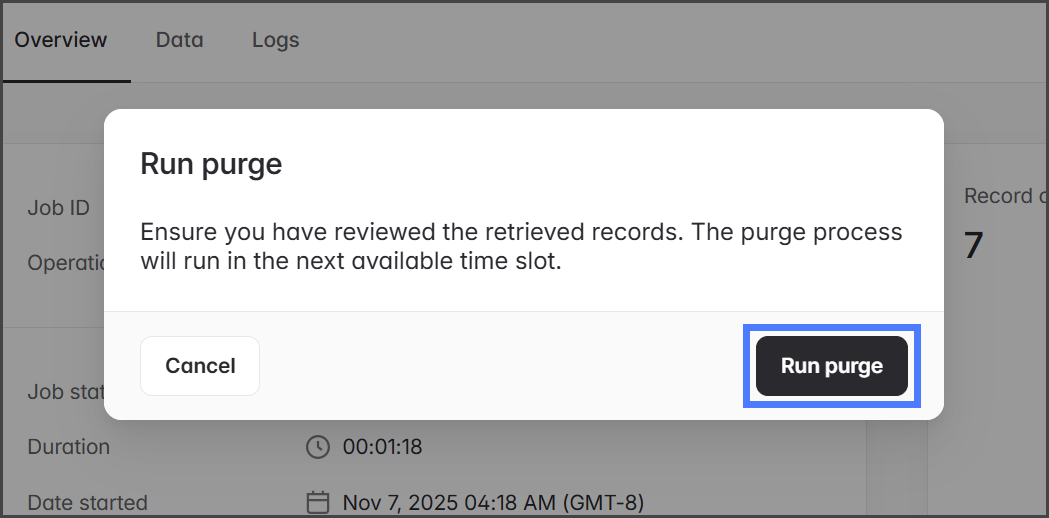Click the clock icon beside the duration

[317, 447]
